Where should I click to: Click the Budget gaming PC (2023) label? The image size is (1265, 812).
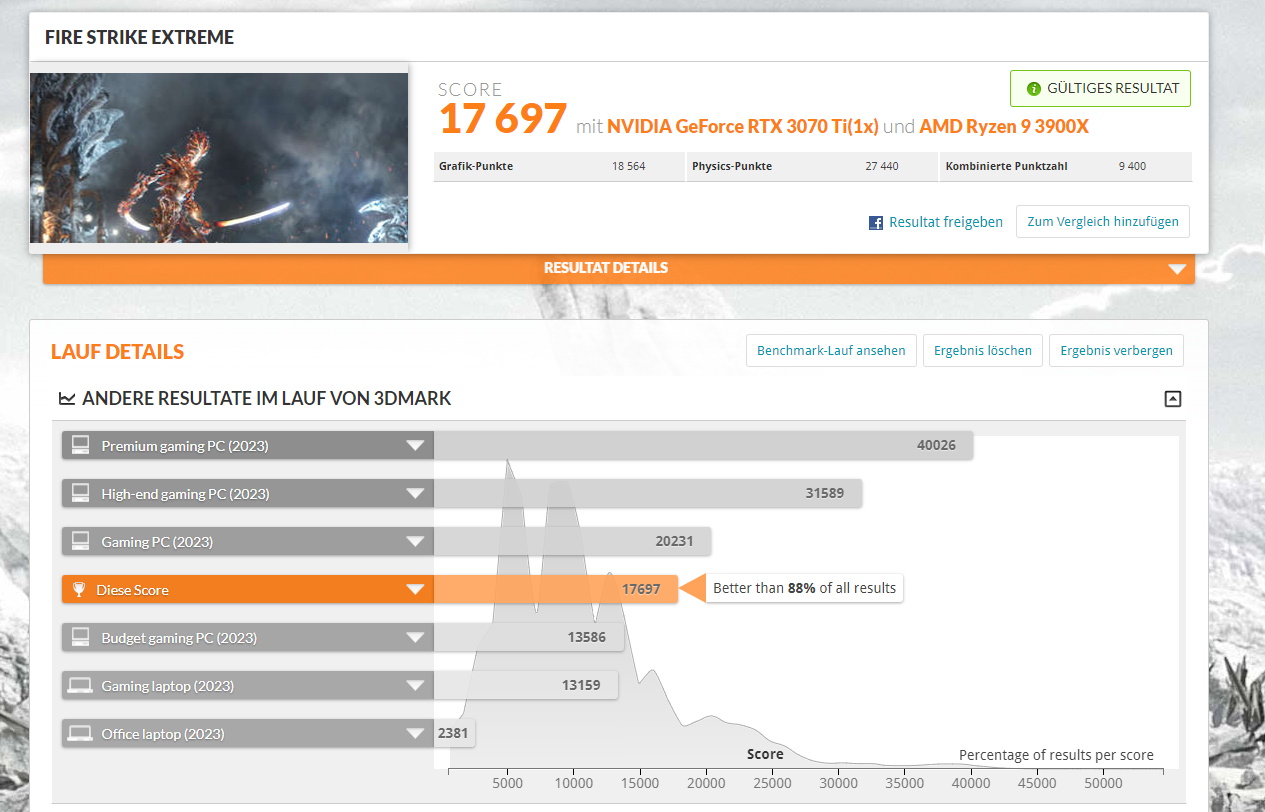(179, 638)
